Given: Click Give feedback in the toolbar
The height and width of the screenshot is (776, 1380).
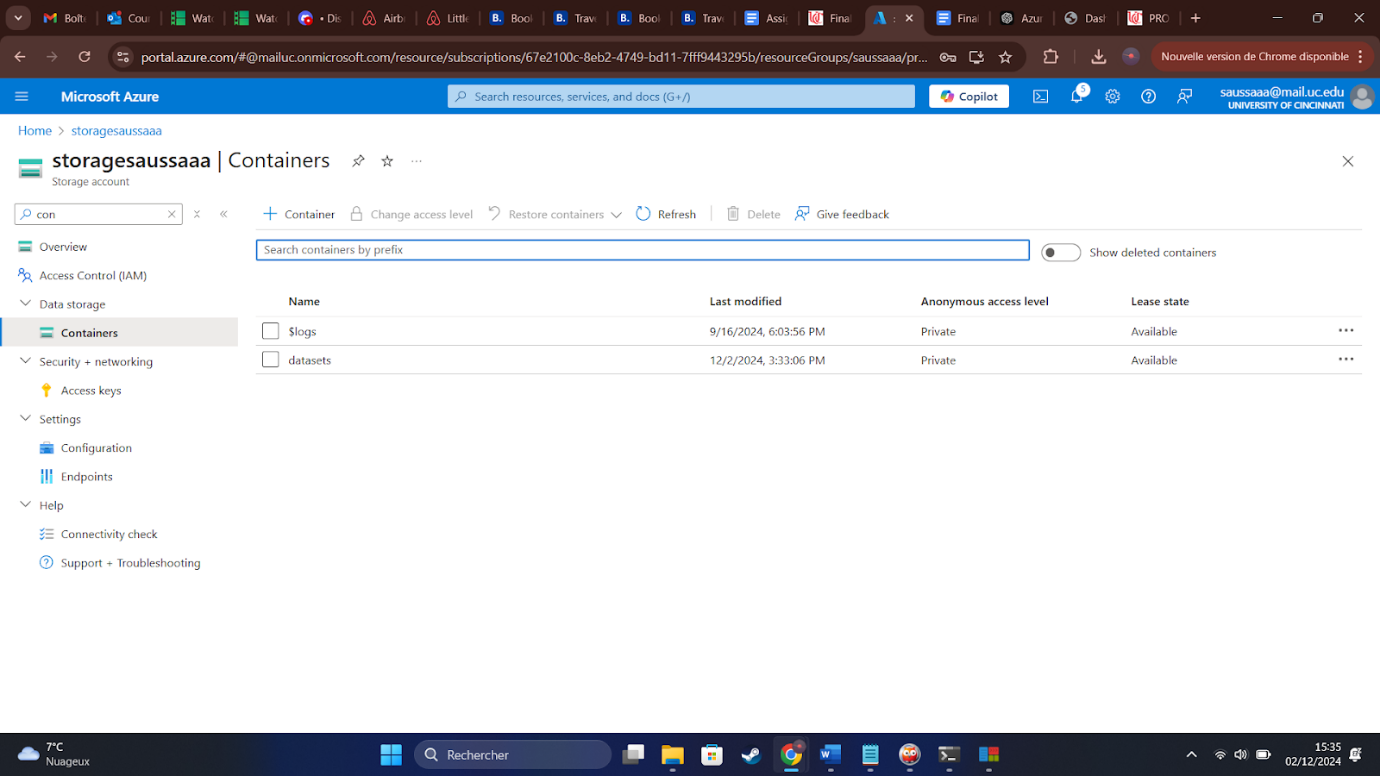Looking at the screenshot, I should tap(841, 214).
